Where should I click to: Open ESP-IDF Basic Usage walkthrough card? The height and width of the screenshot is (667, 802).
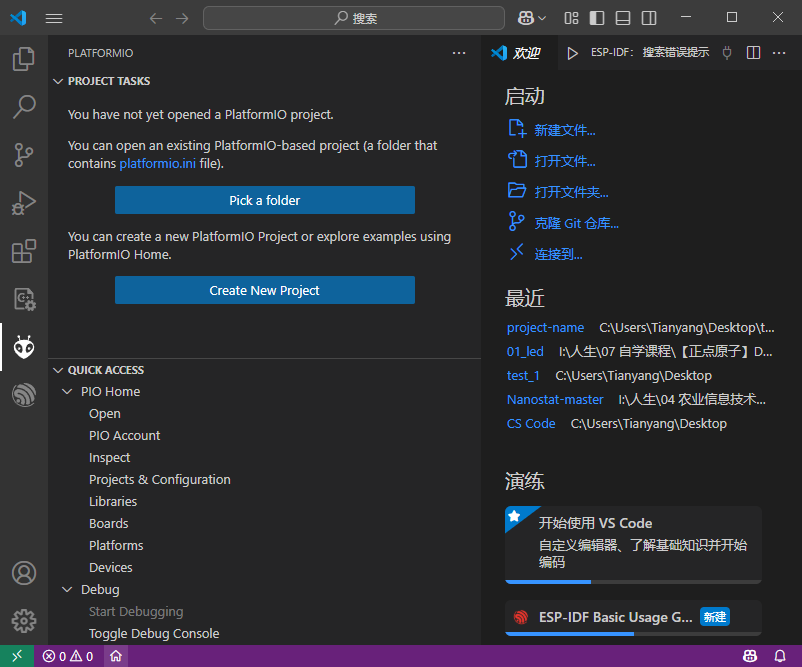click(633, 618)
